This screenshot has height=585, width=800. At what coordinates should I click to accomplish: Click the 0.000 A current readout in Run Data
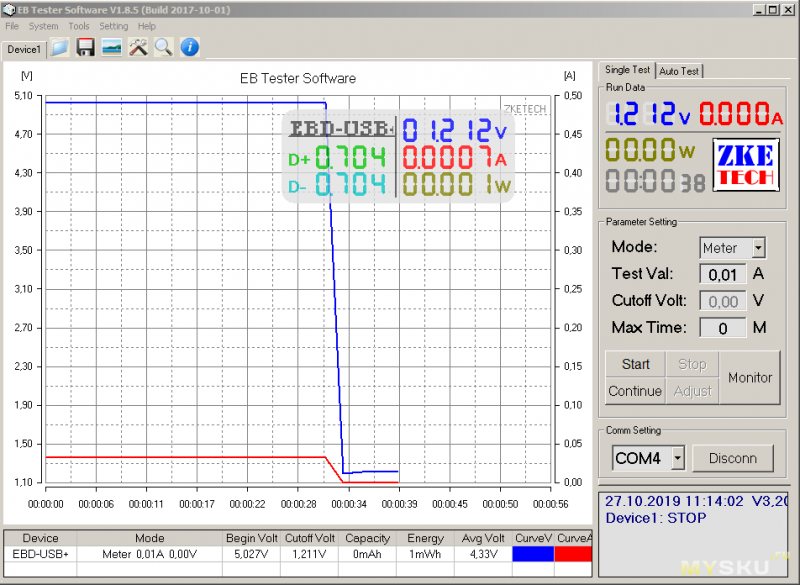coord(741,114)
